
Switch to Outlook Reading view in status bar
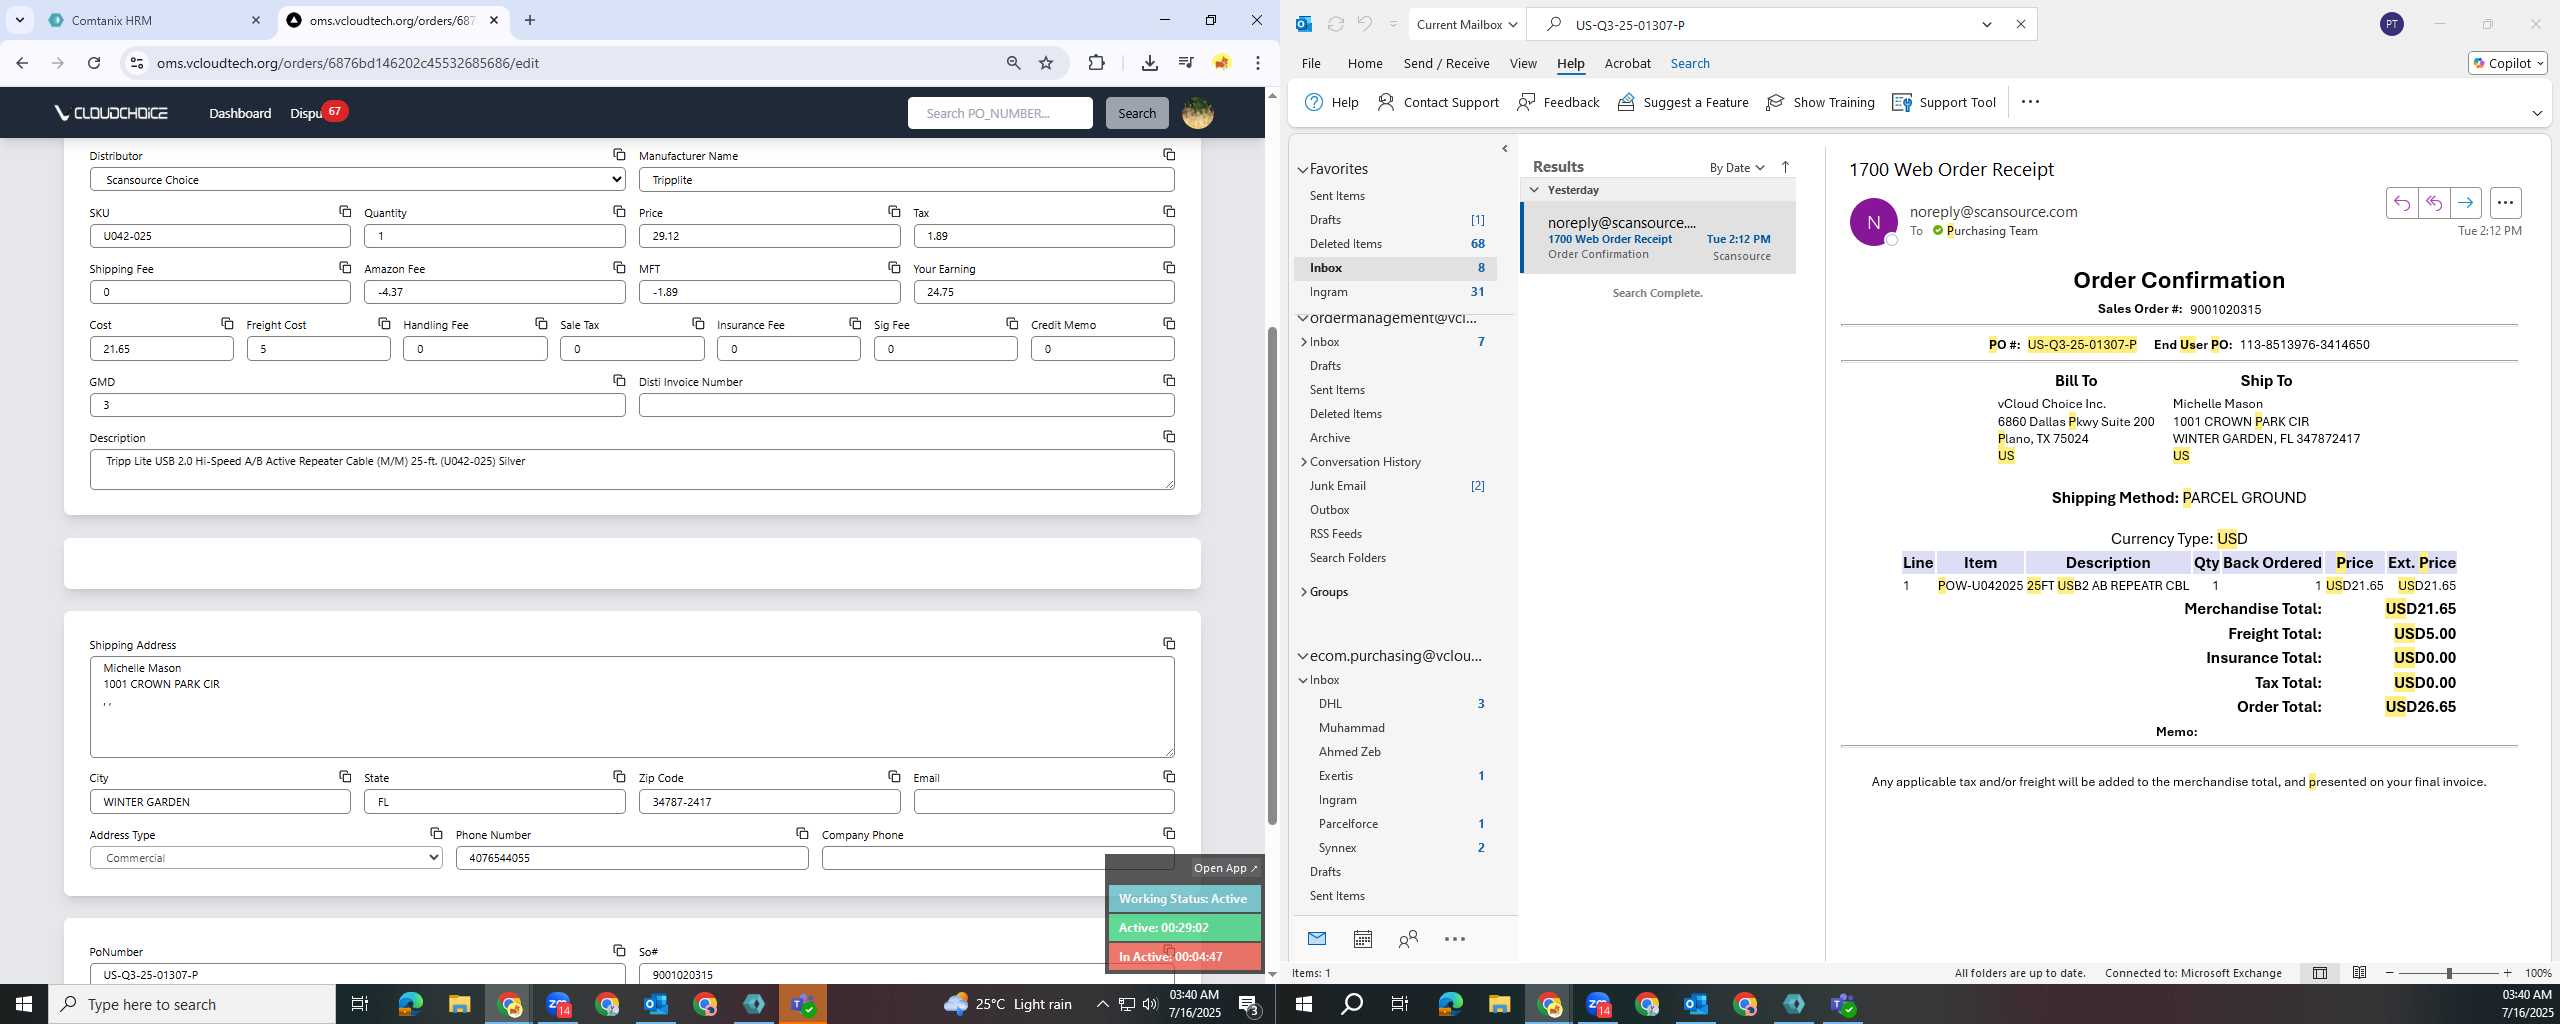2359,972
